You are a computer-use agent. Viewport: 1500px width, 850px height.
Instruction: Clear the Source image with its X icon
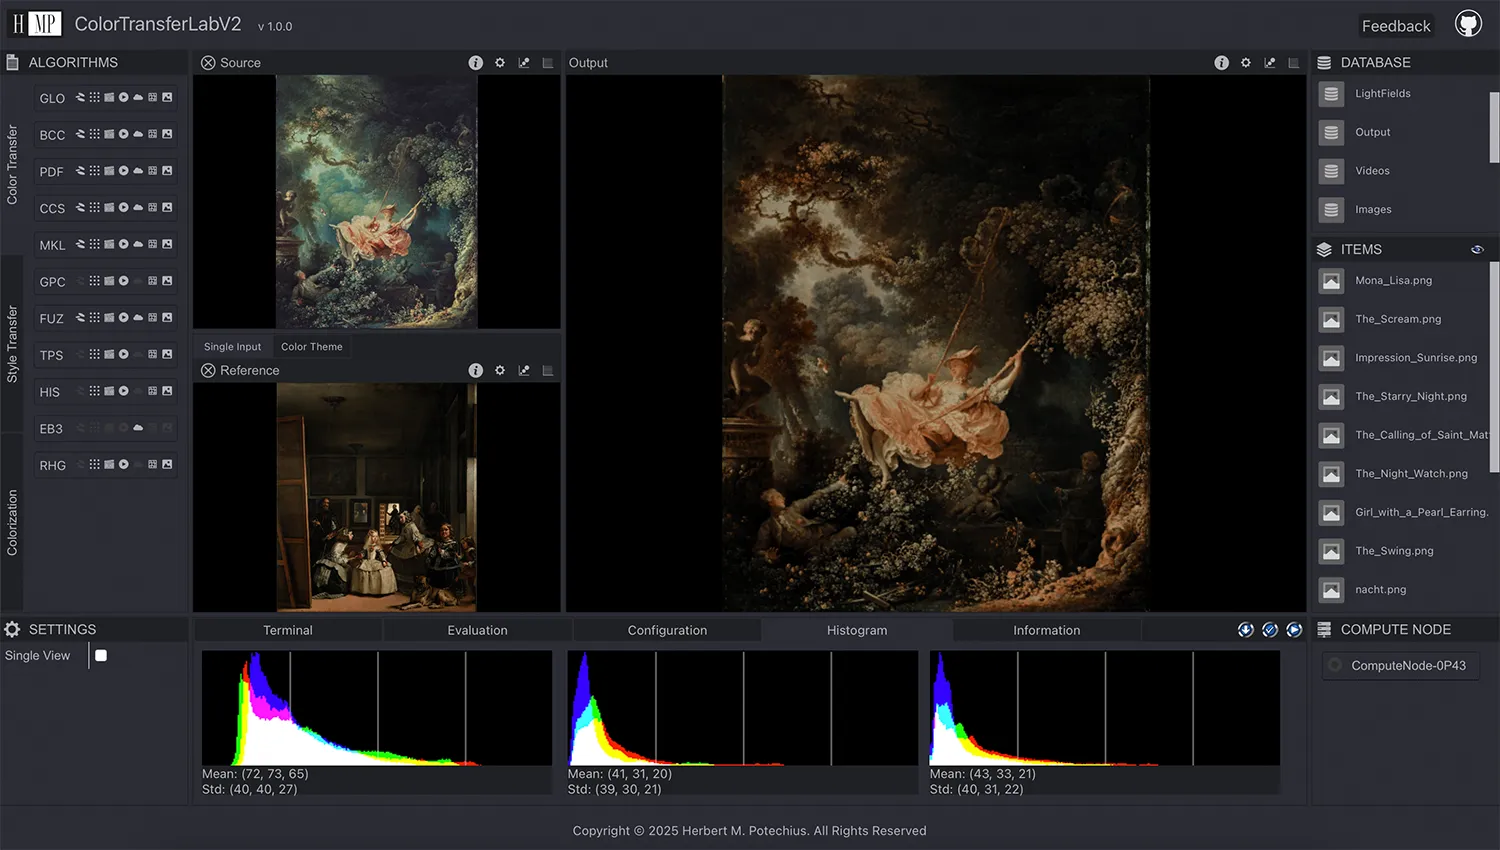pos(208,63)
